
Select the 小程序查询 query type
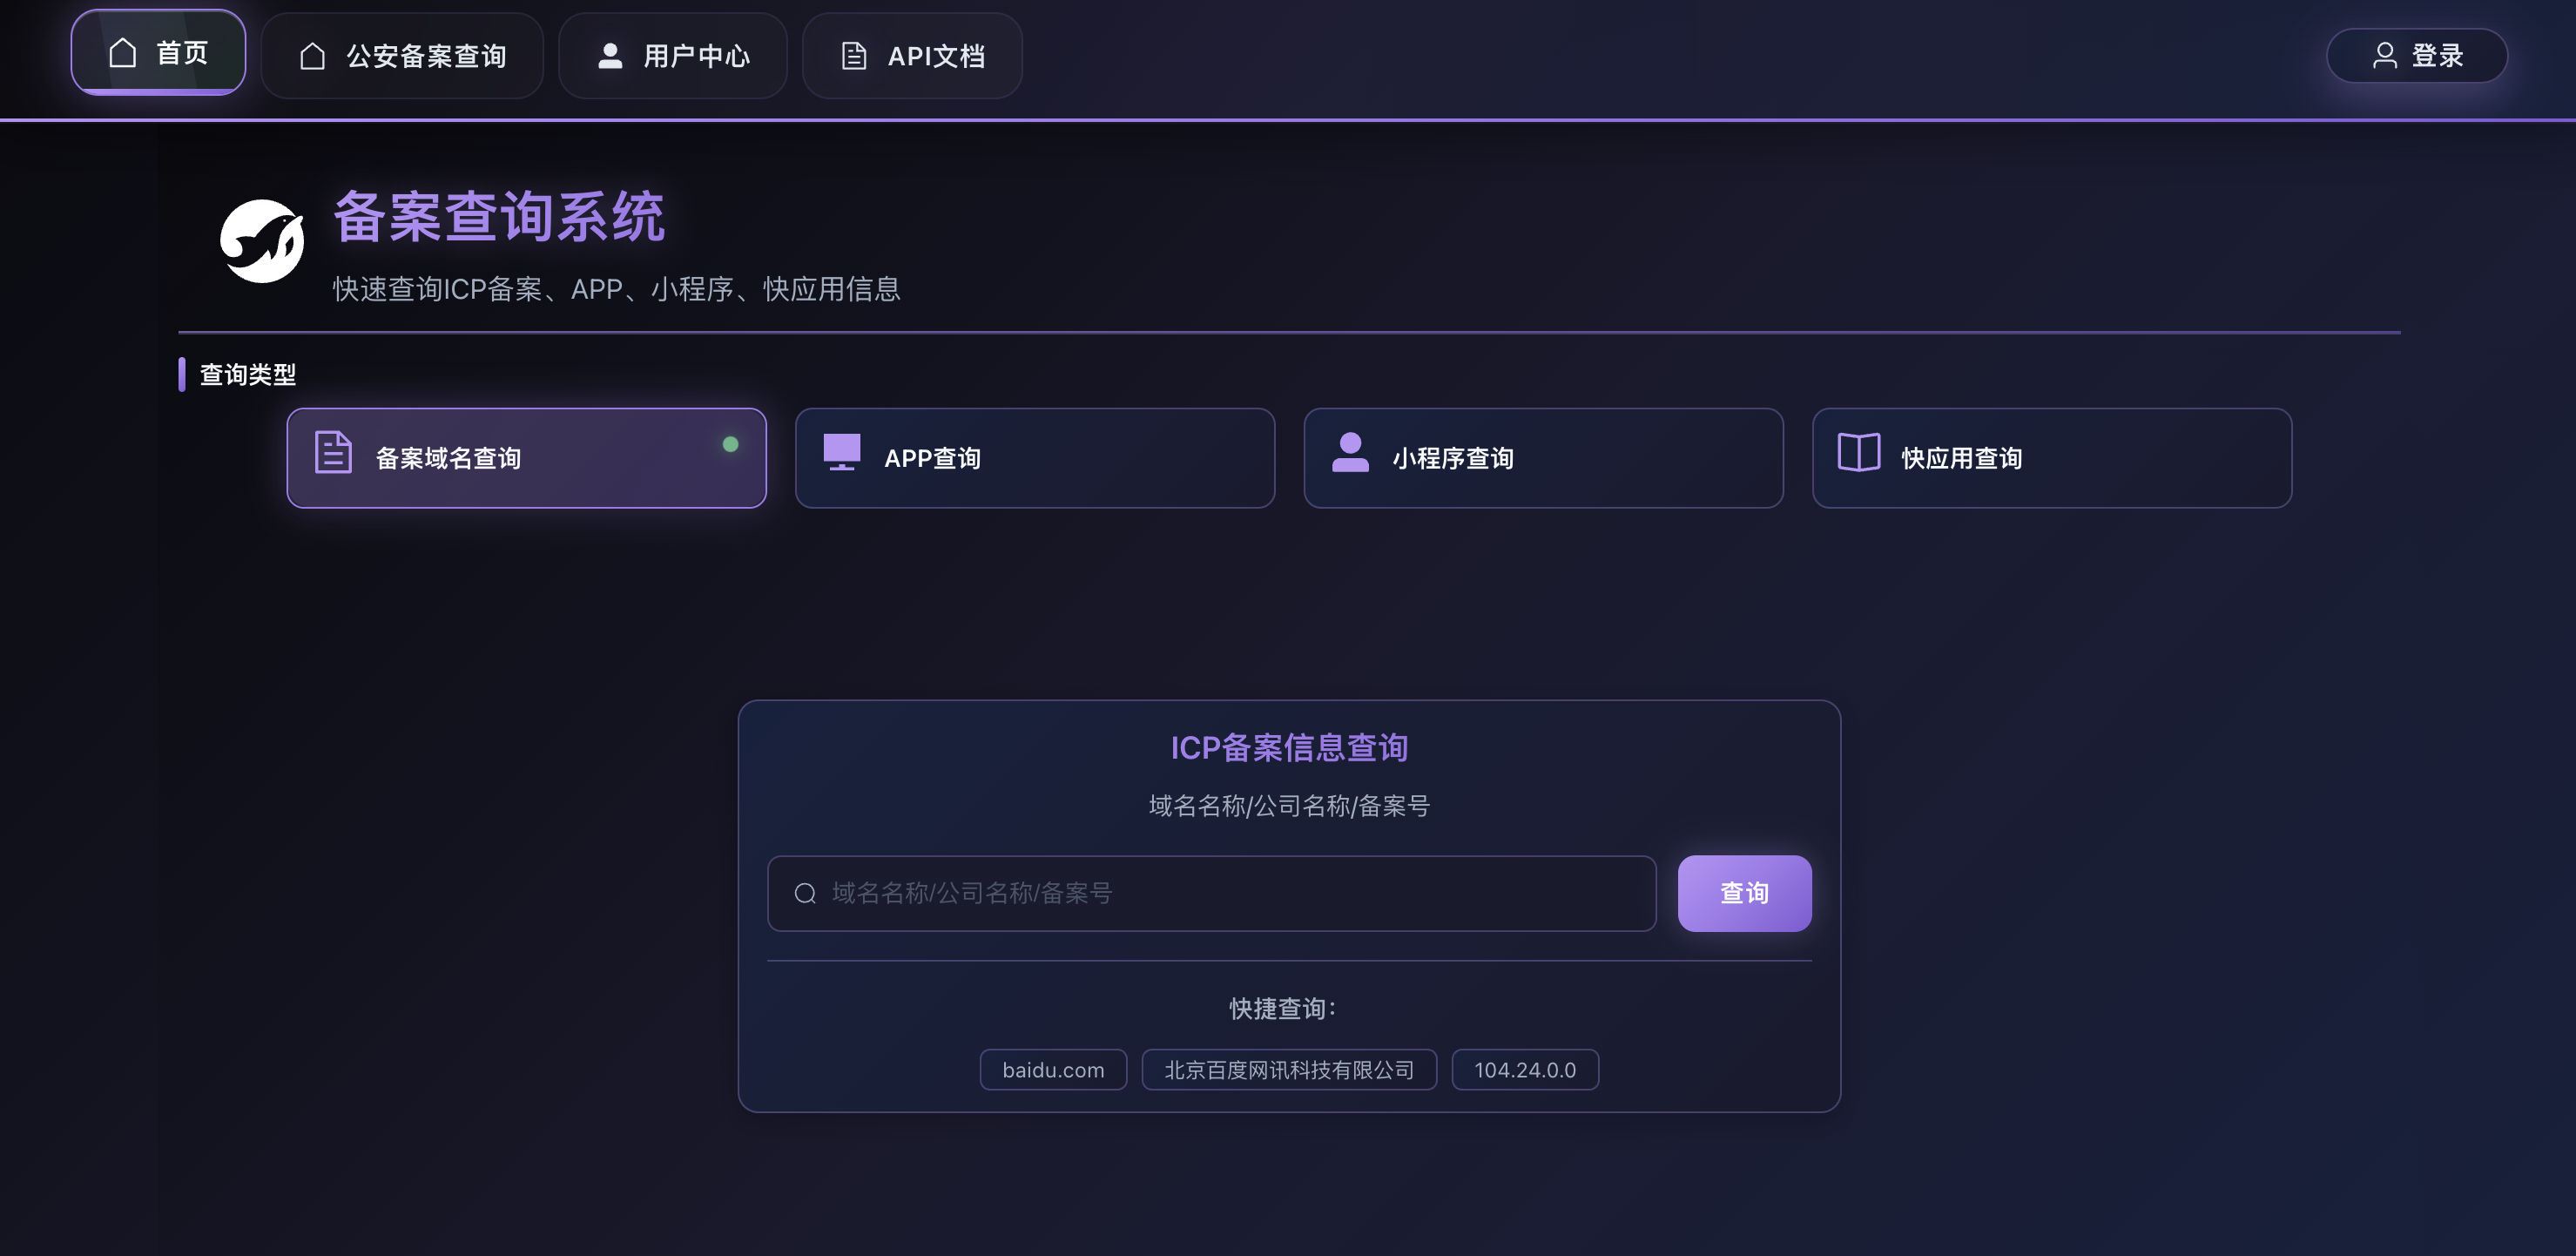click(x=1543, y=458)
